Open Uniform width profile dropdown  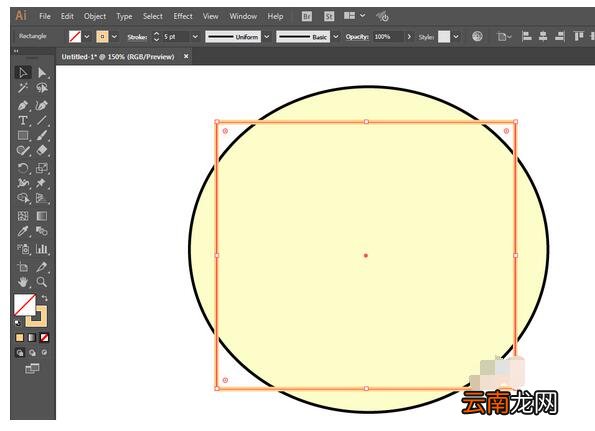point(267,37)
